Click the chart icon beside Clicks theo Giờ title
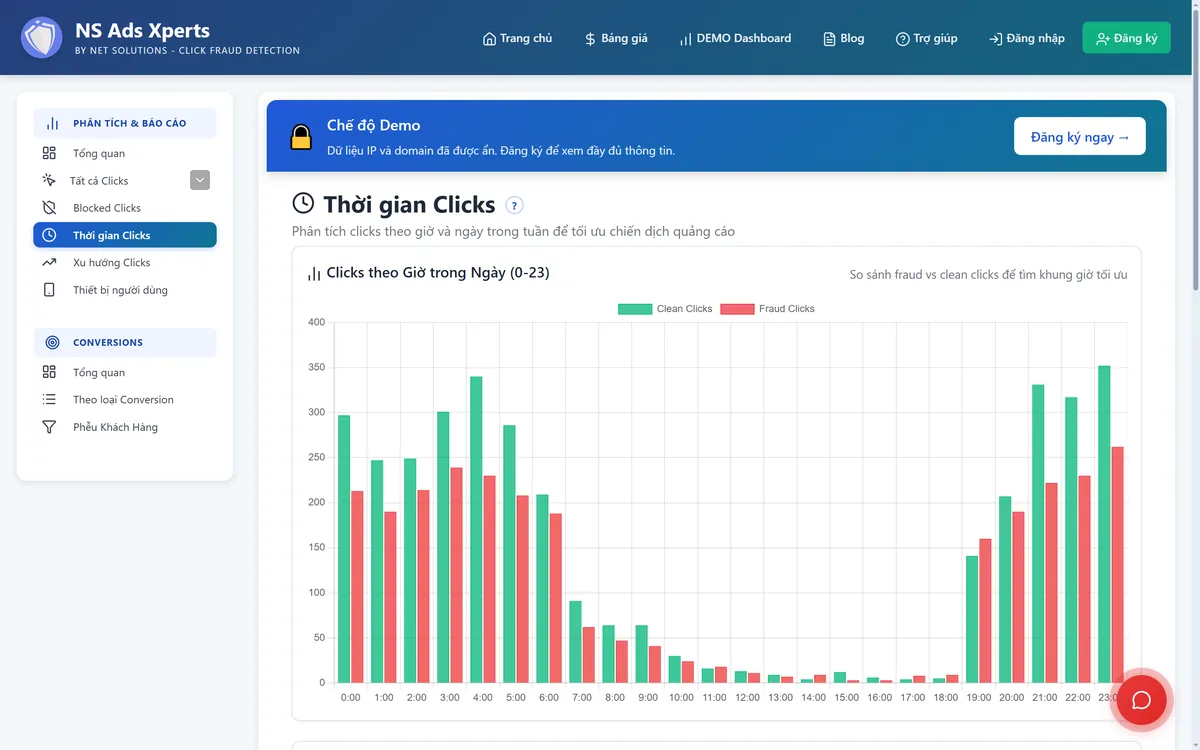Viewport: 1200px width, 750px height. tap(314, 273)
